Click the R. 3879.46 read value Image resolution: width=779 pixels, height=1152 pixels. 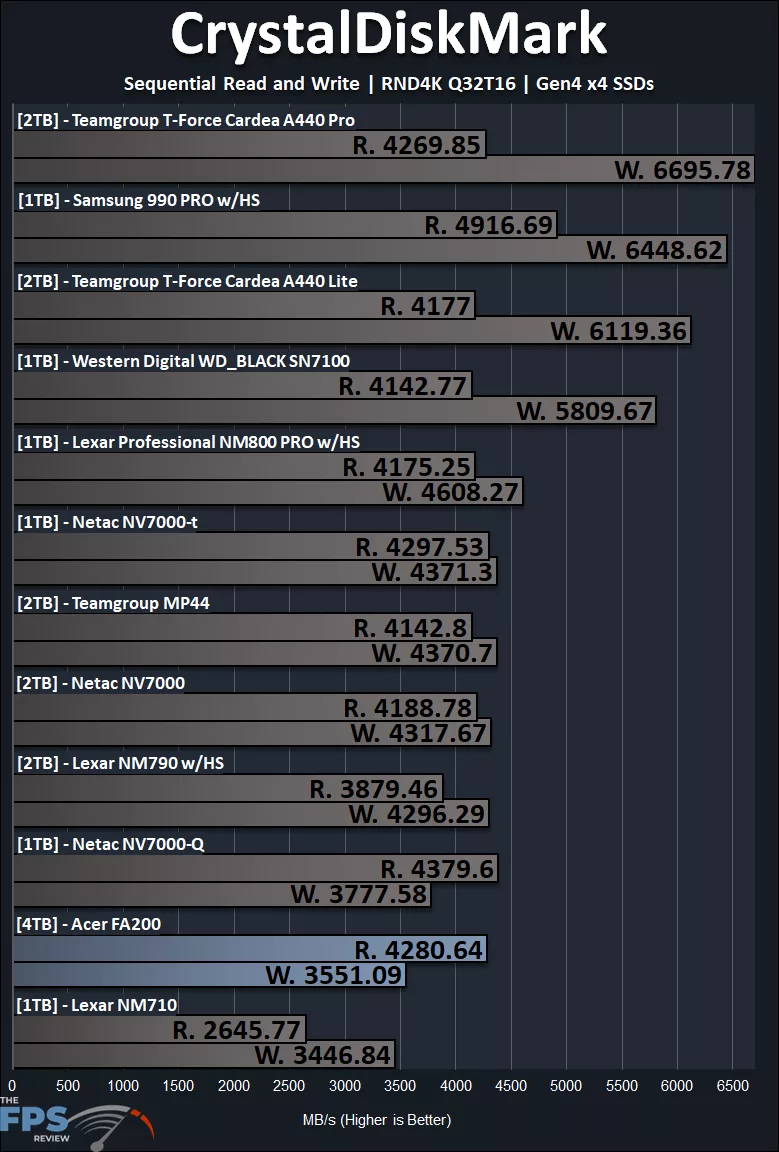pos(374,789)
